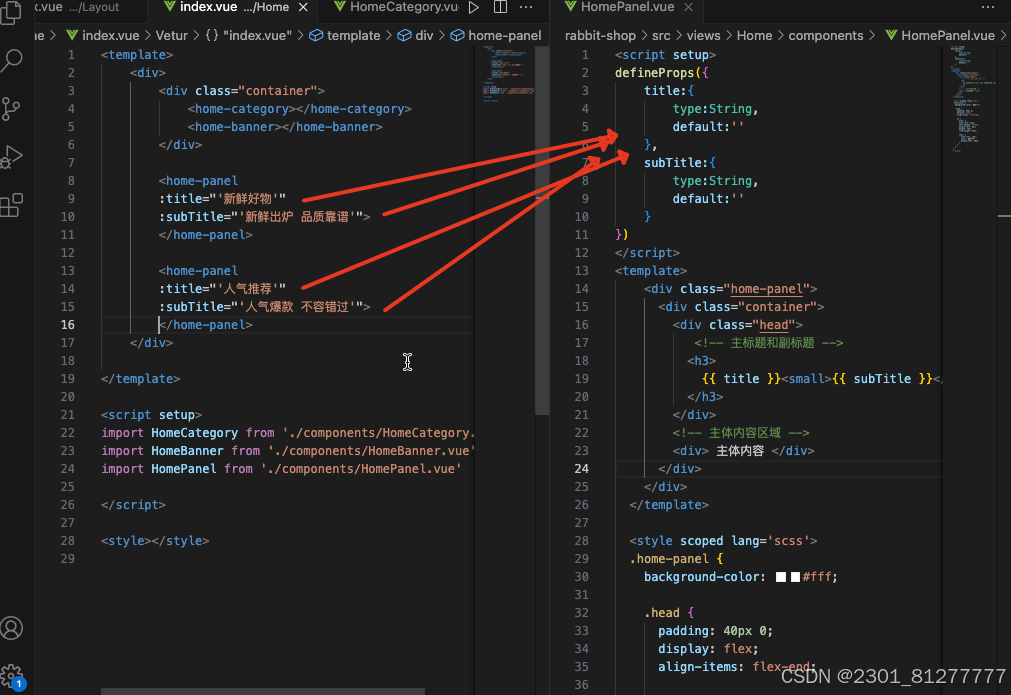Click defineProps in the right editor
This screenshot has width=1011, height=695.
coord(654,73)
